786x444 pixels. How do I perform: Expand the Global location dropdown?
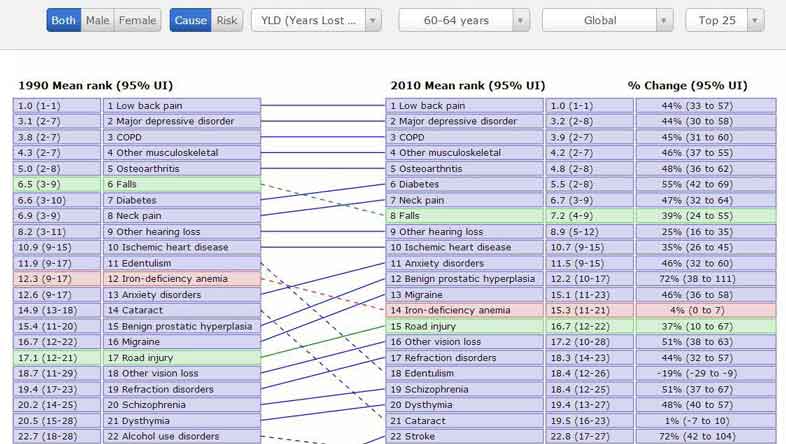click(607, 20)
